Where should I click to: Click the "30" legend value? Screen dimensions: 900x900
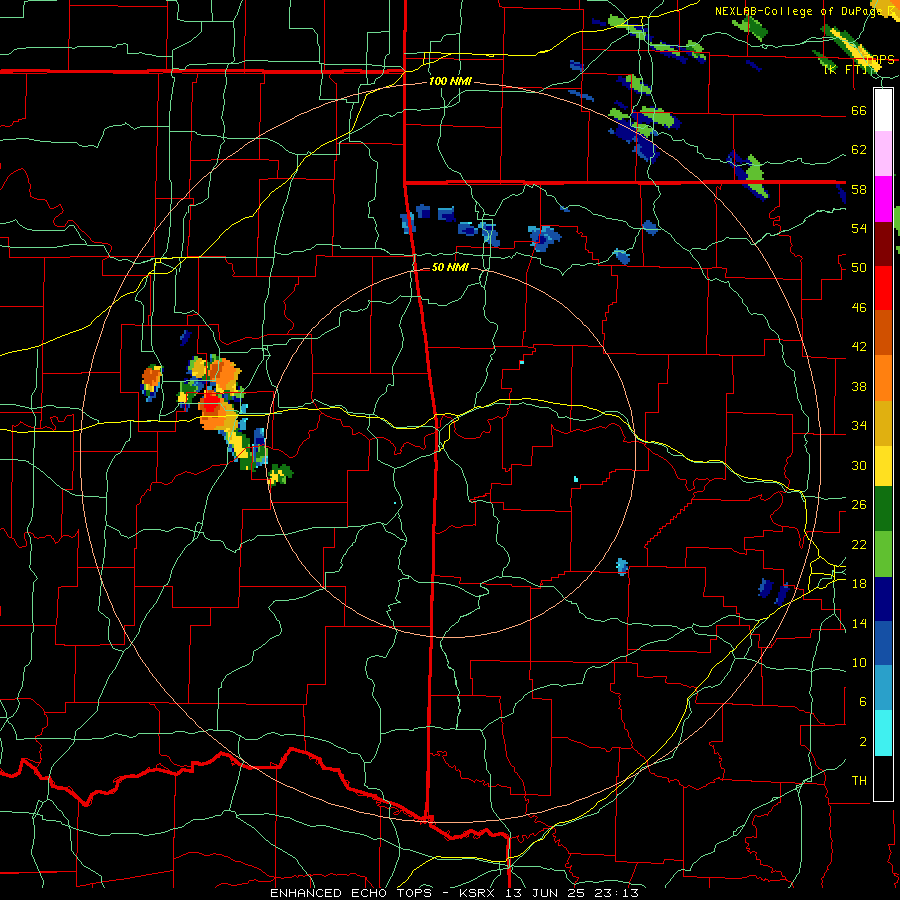pyautogui.click(x=859, y=465)
